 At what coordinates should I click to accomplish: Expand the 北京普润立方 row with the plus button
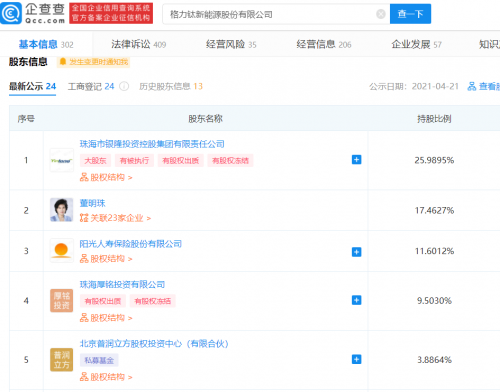[x=356, y=359]
